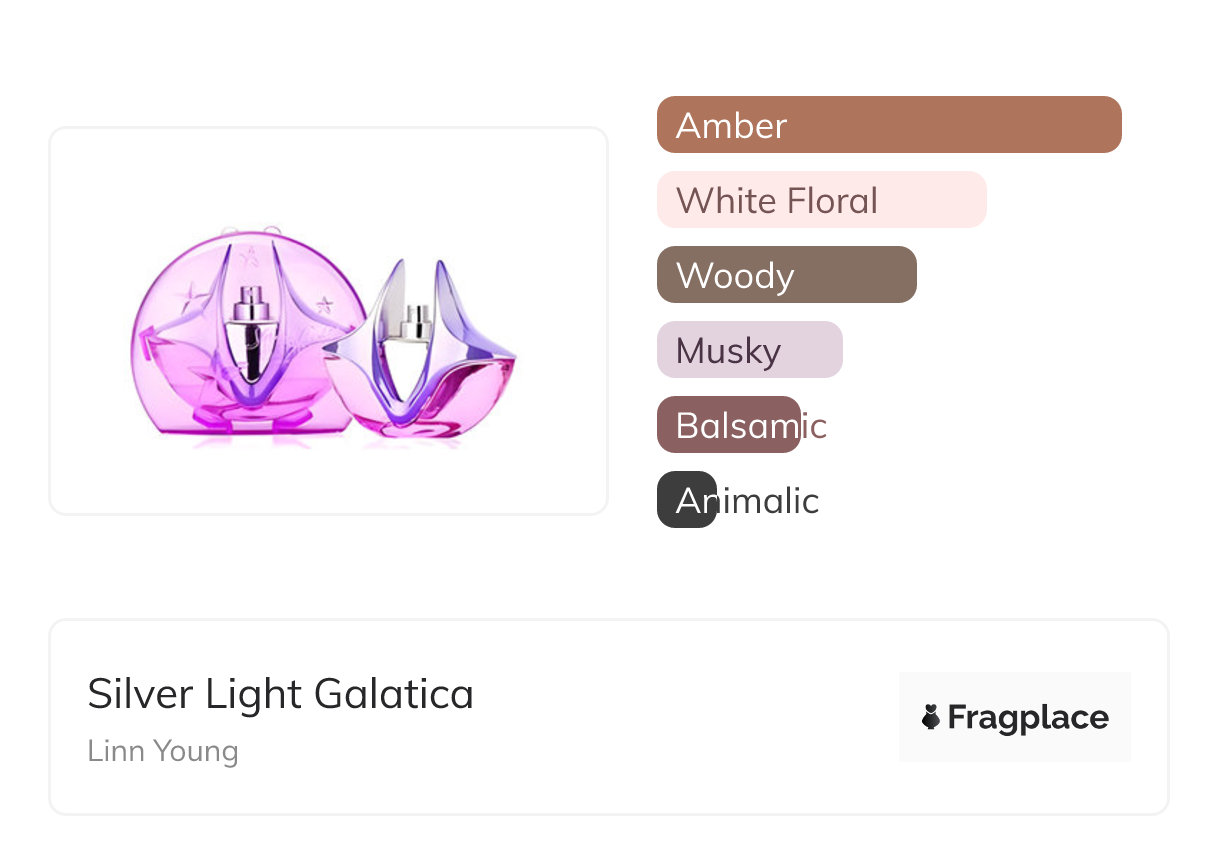Click the Amber text label
The image size is (1218, 864).
pos(731,126)
